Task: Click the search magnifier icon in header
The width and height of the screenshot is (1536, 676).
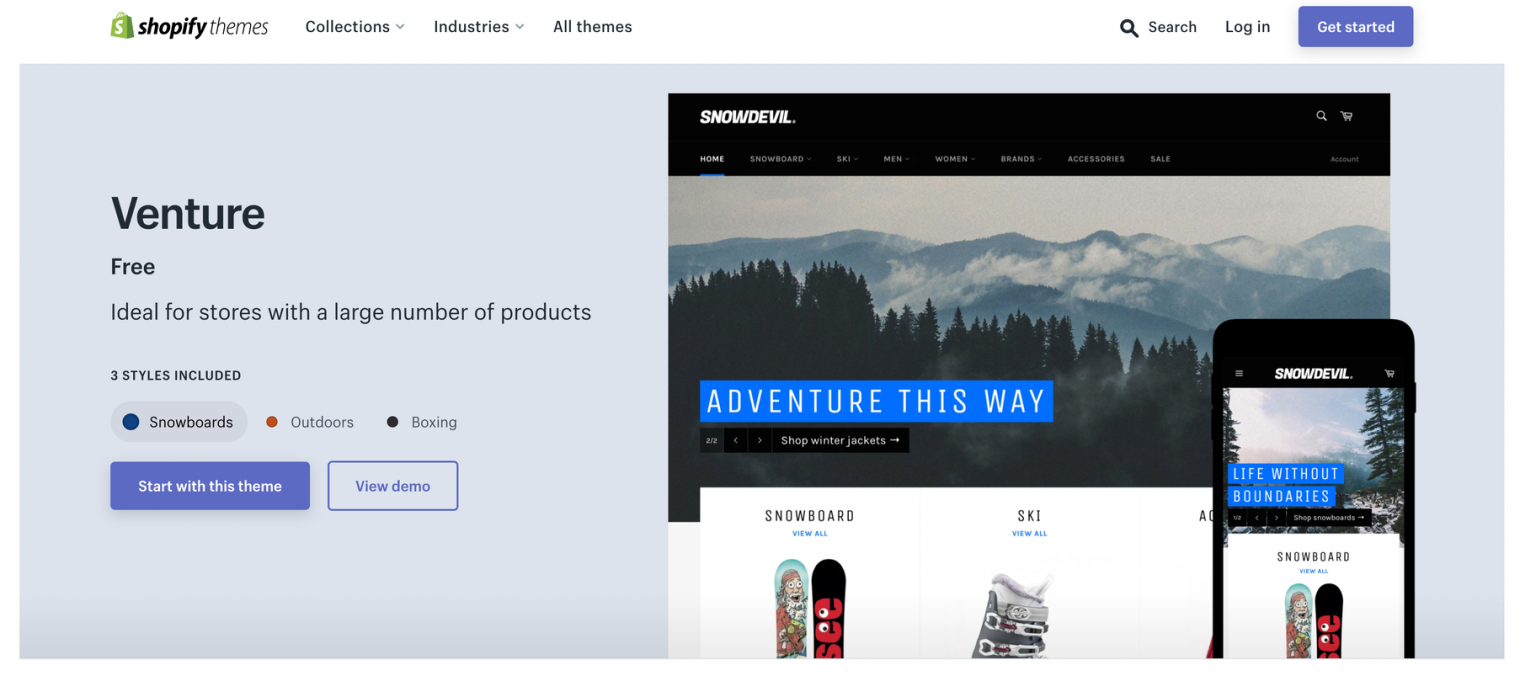Action: tap(1129, 28)
